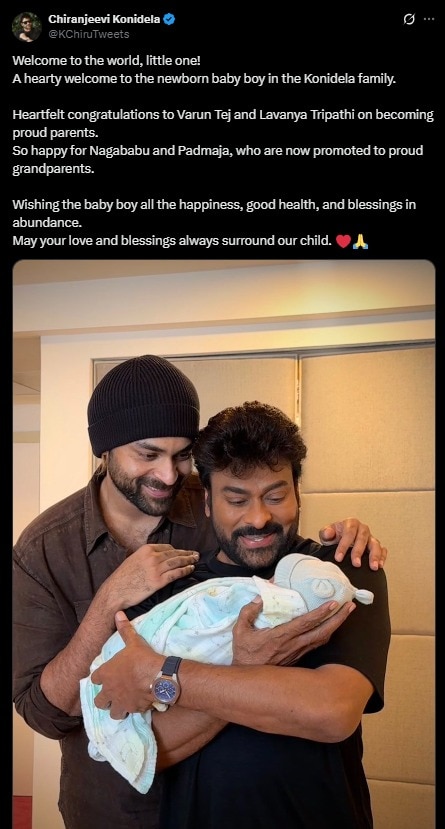The image size is (445, 829).
Task: Click the folded hands emoji
Action: click(x=360, y=242)
